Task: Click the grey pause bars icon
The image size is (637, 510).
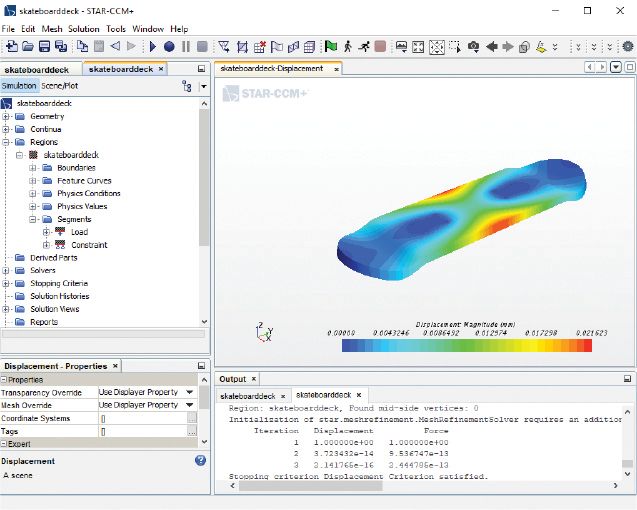Action: pos(186,47)
